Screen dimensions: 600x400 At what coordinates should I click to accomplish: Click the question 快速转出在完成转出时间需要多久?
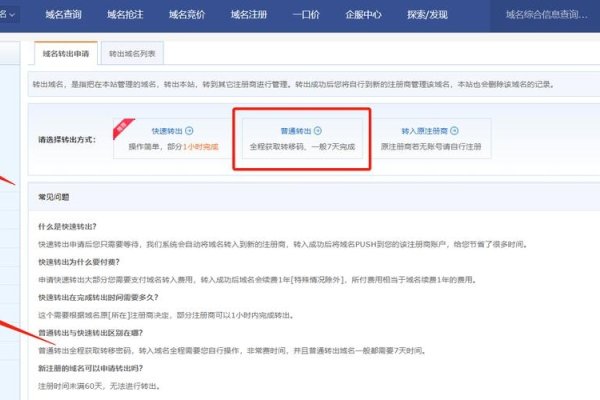pos(98,297)
